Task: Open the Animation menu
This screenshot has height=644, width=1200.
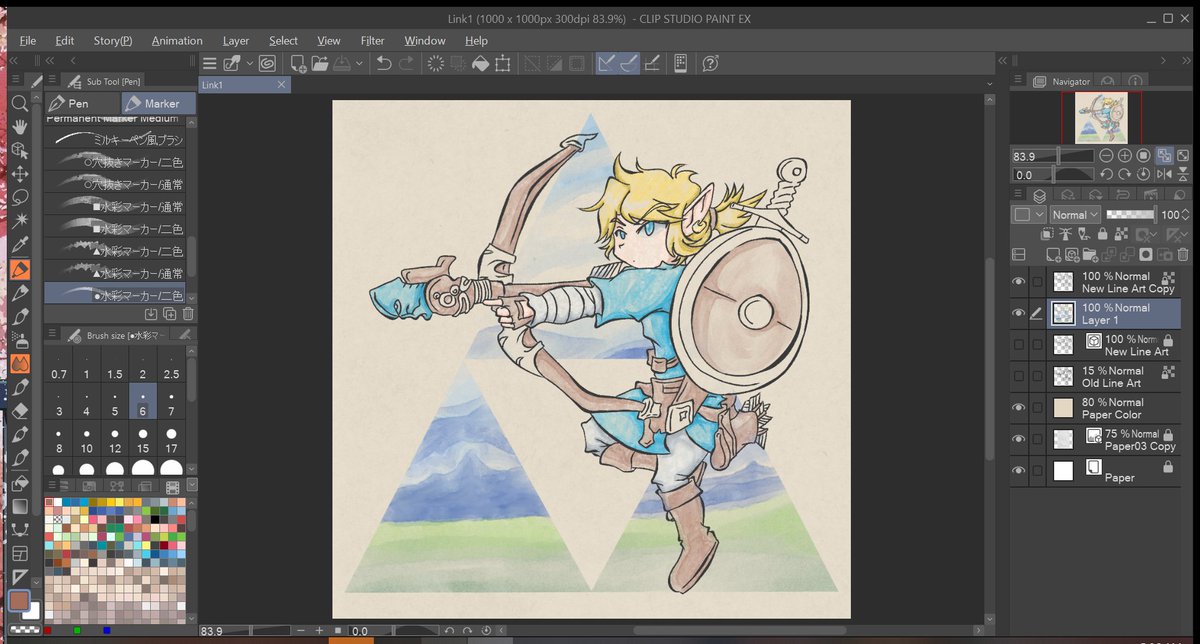Action: [x=177, y=41]
